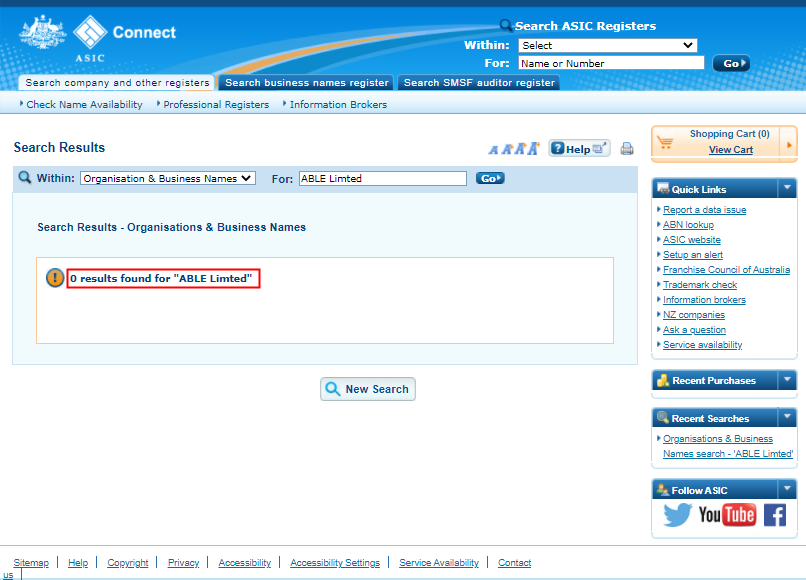Open the header Within Select dropdown
The width and height of the screenshot is (806, 580).
[x=608, y=45]
